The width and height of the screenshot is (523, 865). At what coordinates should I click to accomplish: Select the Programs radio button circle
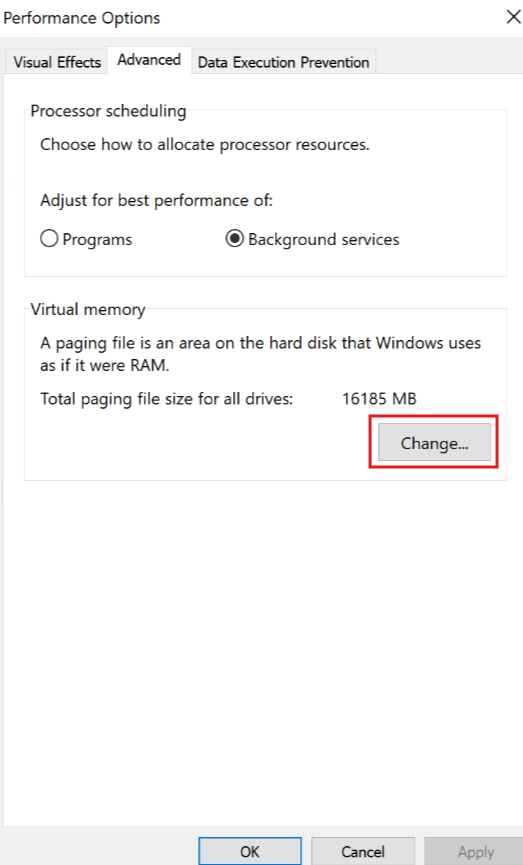point(49,239)
